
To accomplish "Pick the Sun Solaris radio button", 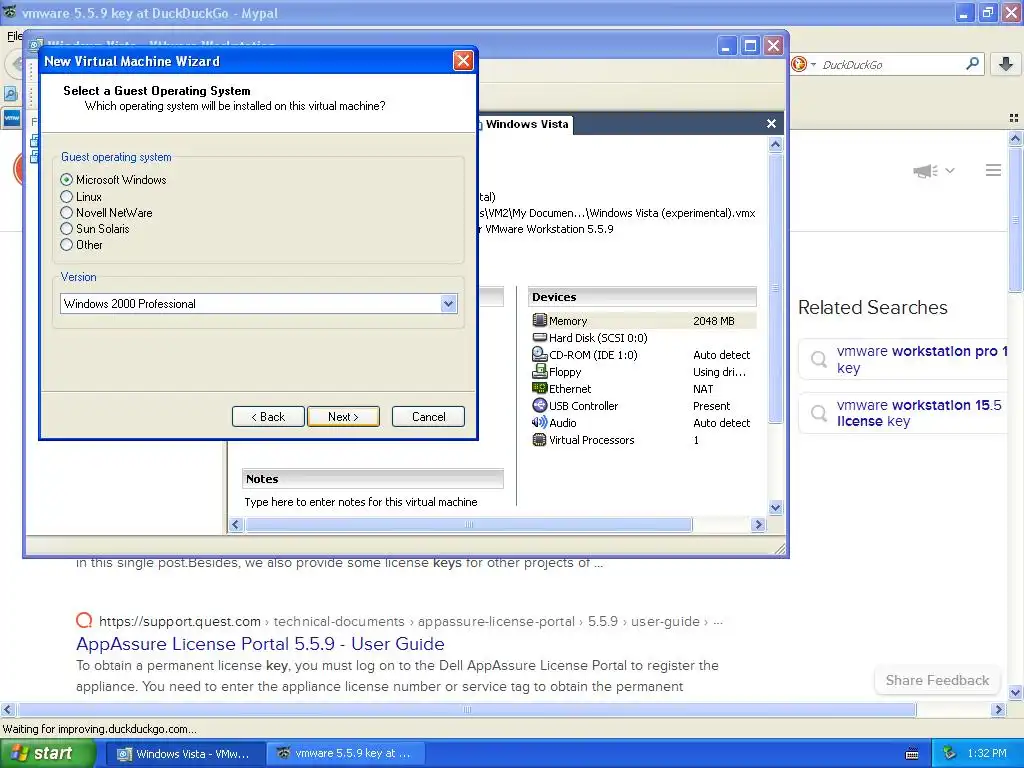I will pos(67,229).
